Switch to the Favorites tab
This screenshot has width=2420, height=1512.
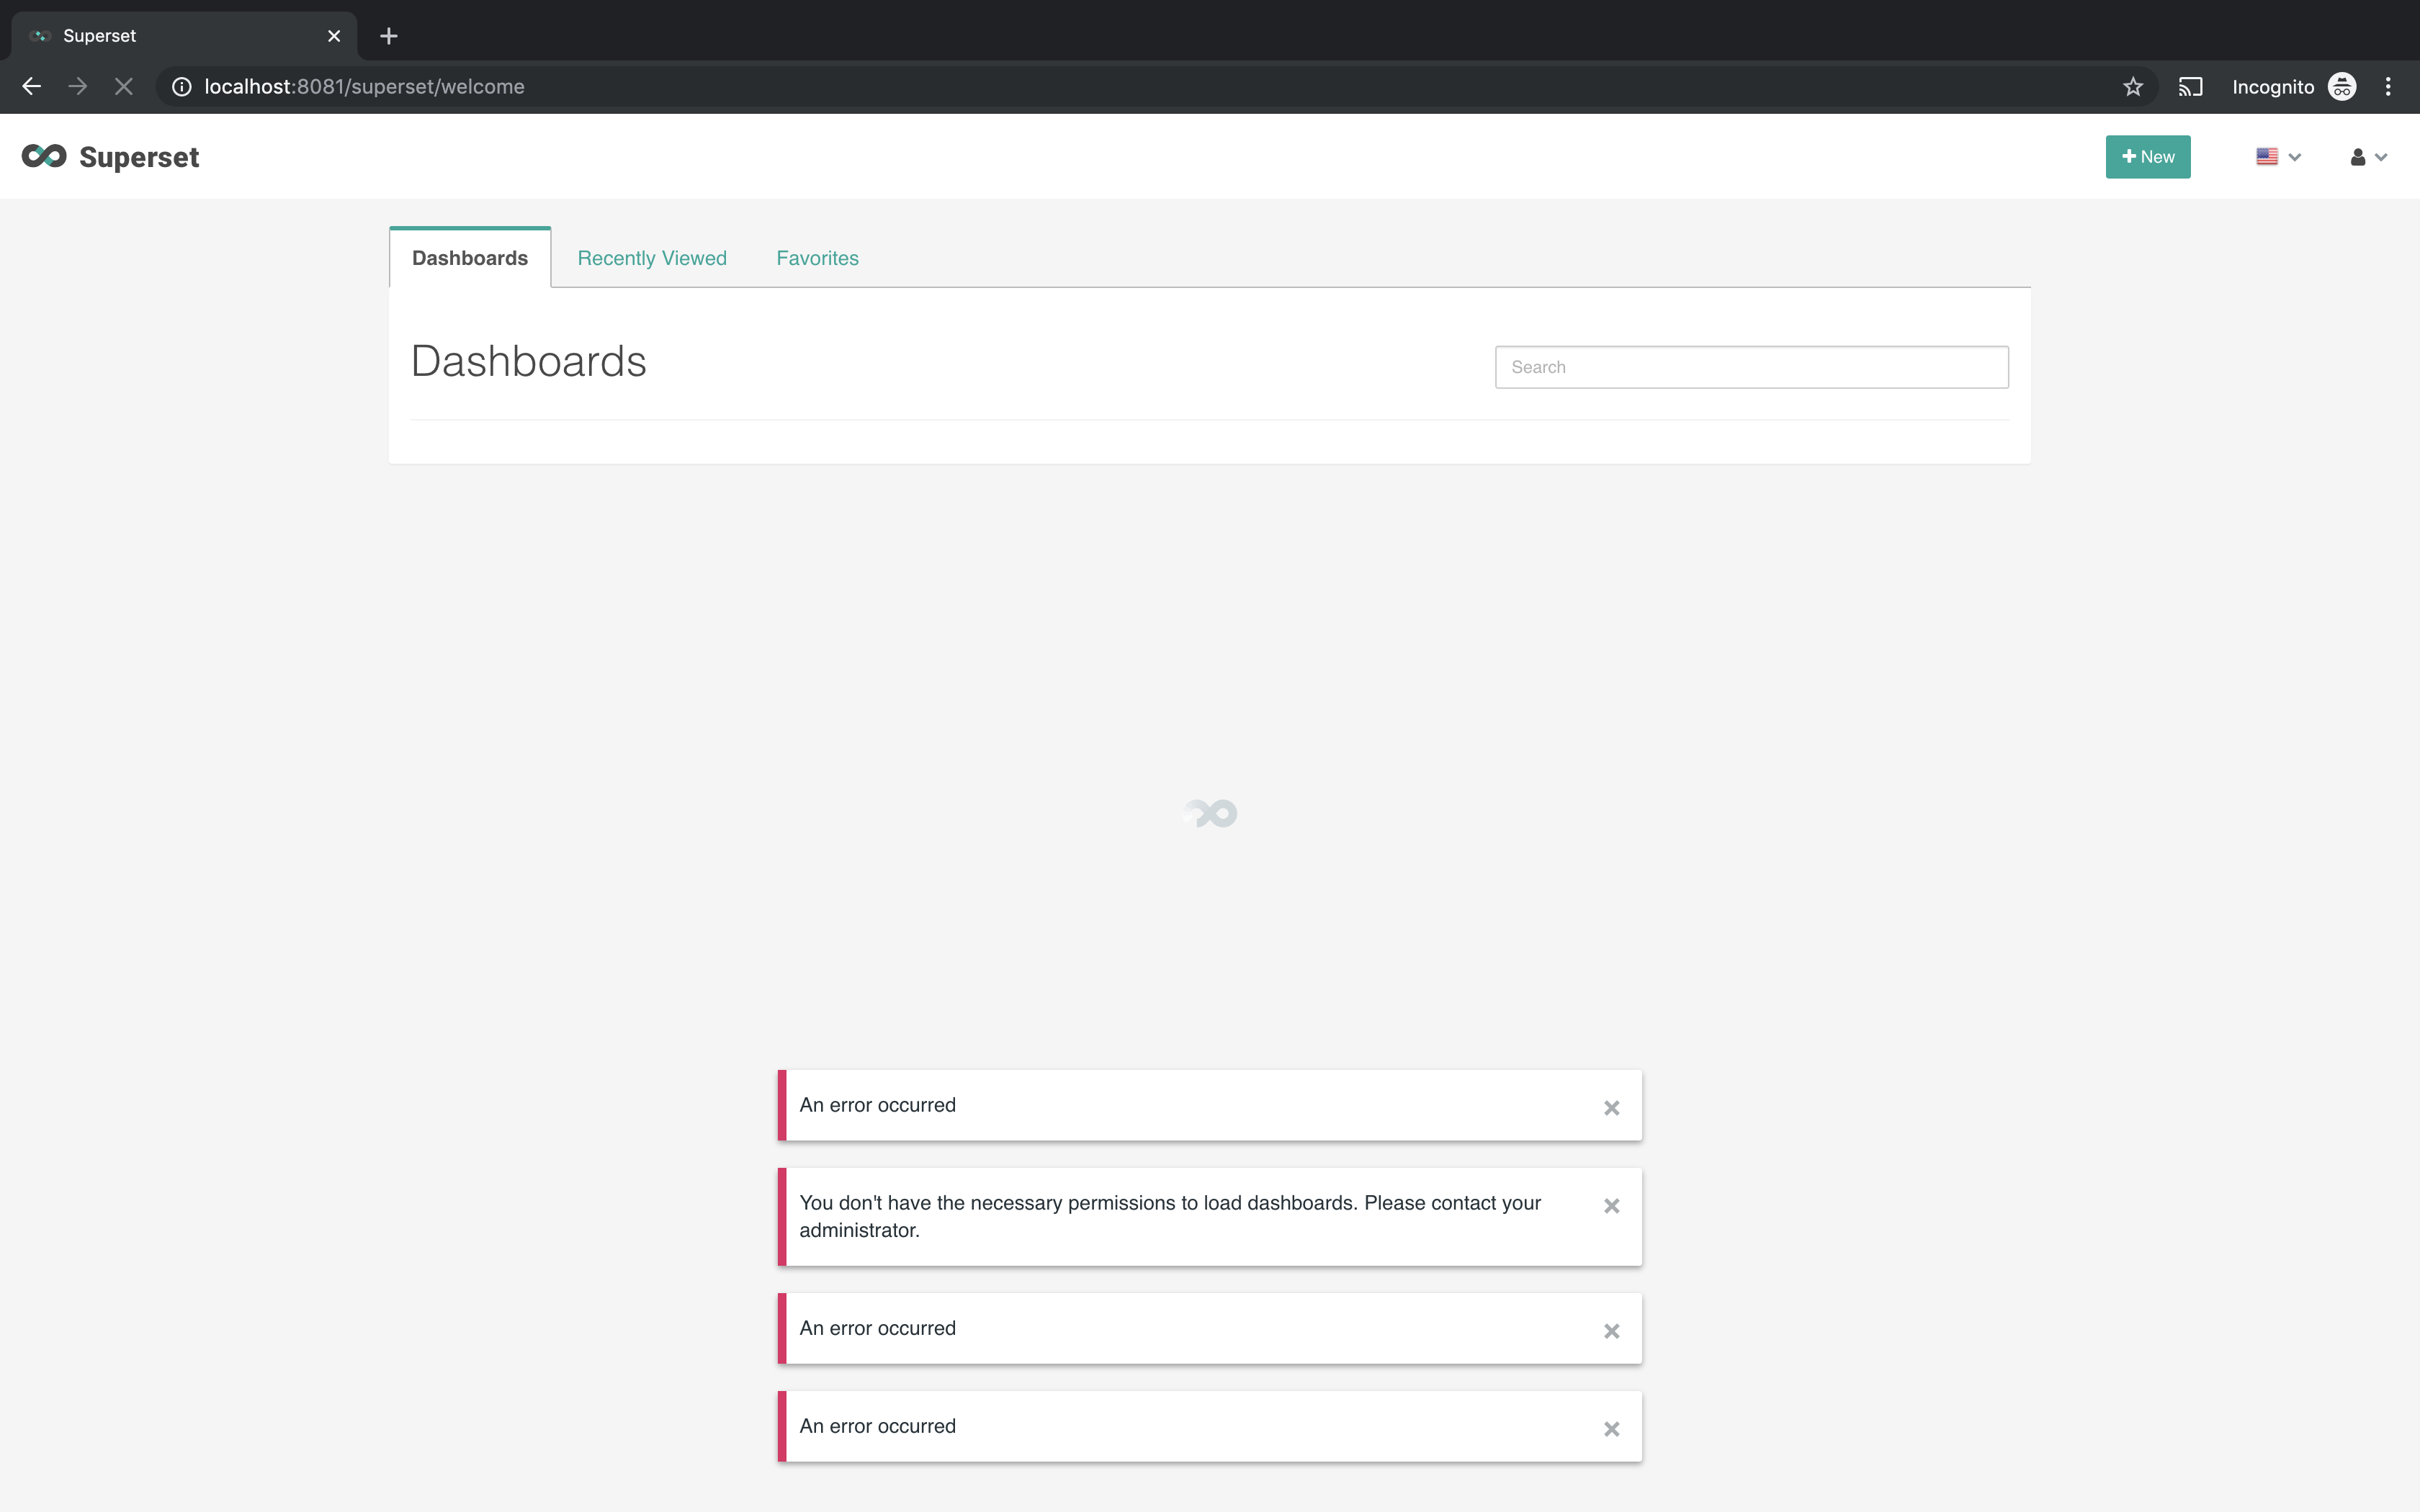click(817, 258)
